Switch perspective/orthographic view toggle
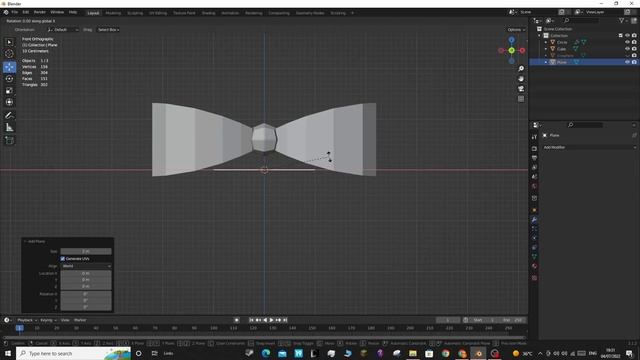 click(x=521, y=99)
